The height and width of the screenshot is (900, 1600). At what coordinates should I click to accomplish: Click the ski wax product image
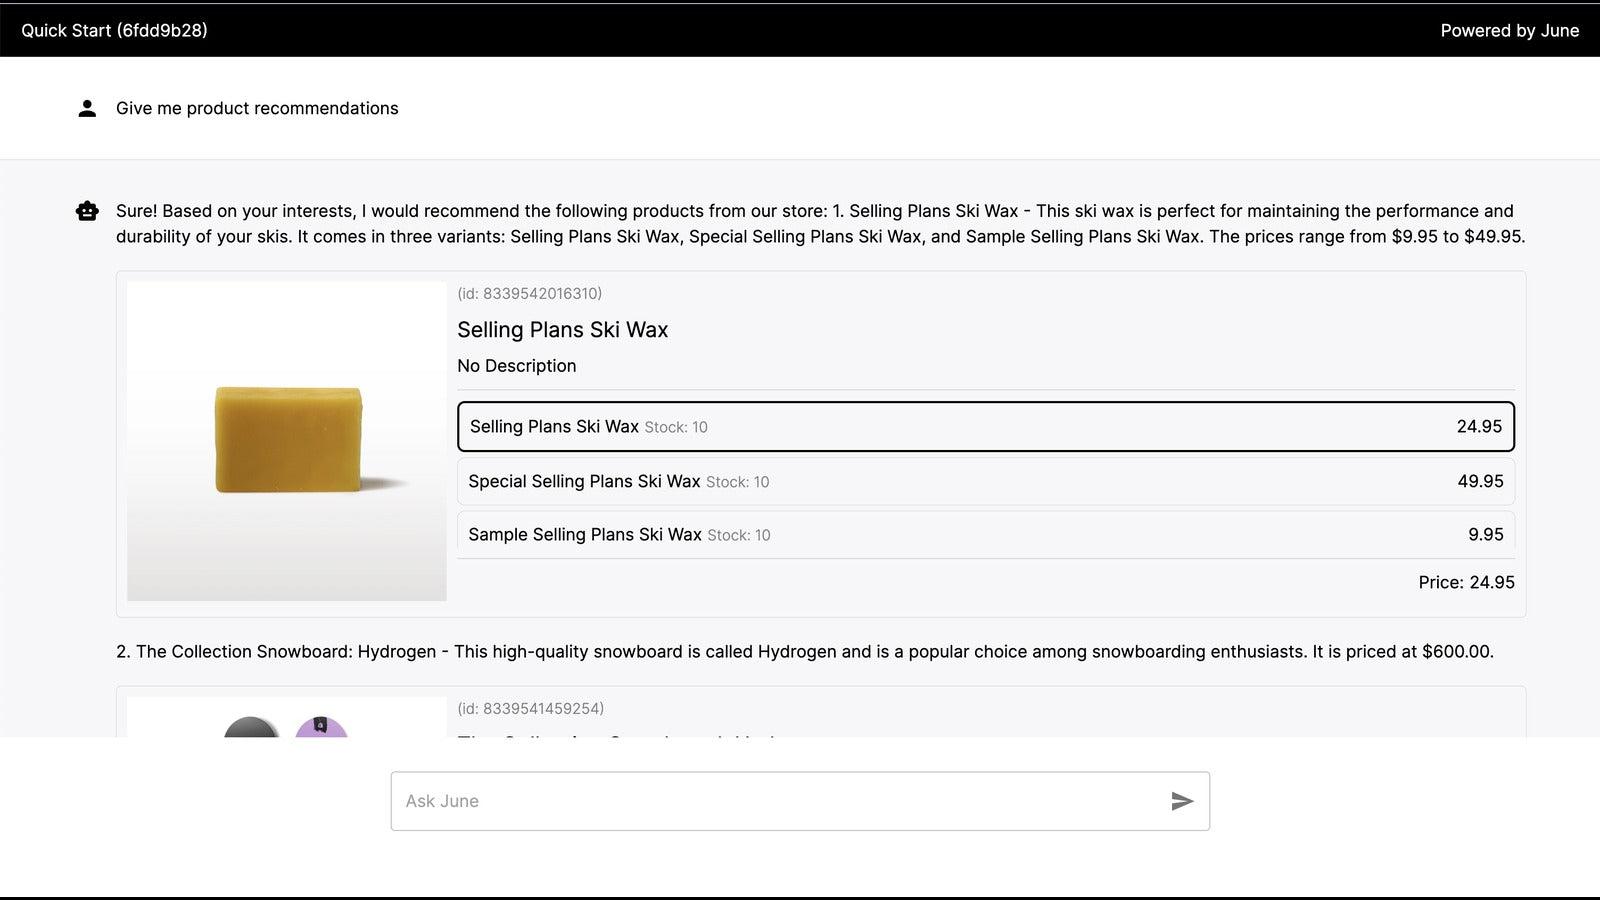coord(286,441)
